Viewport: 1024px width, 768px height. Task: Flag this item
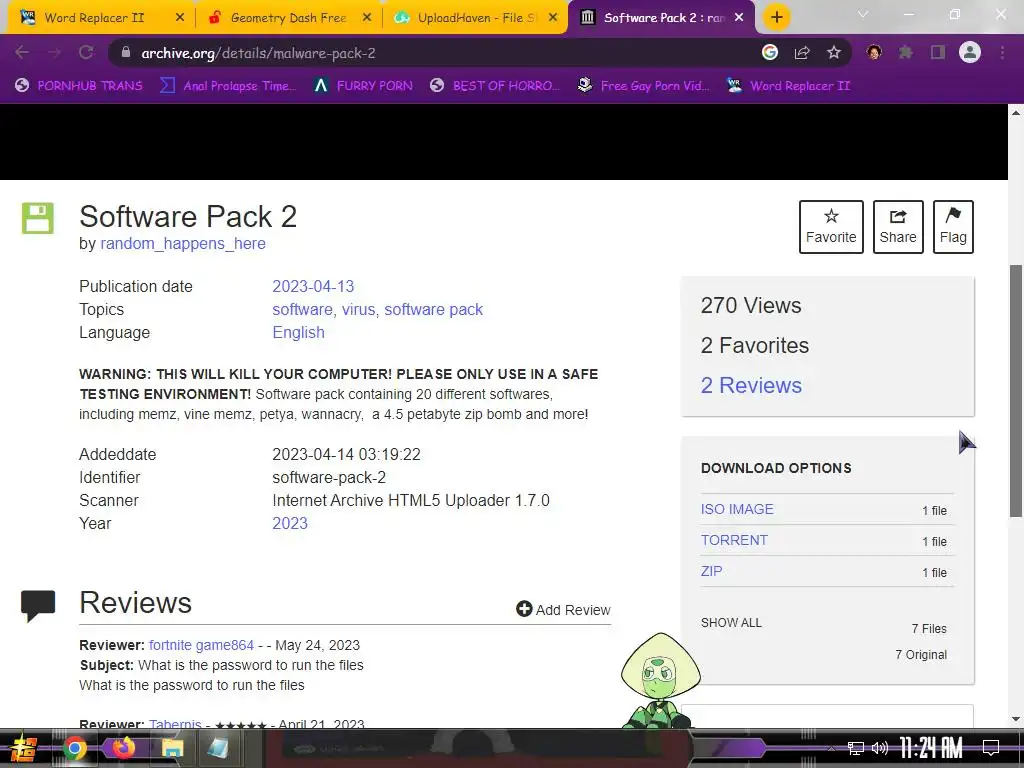[953, 227]
